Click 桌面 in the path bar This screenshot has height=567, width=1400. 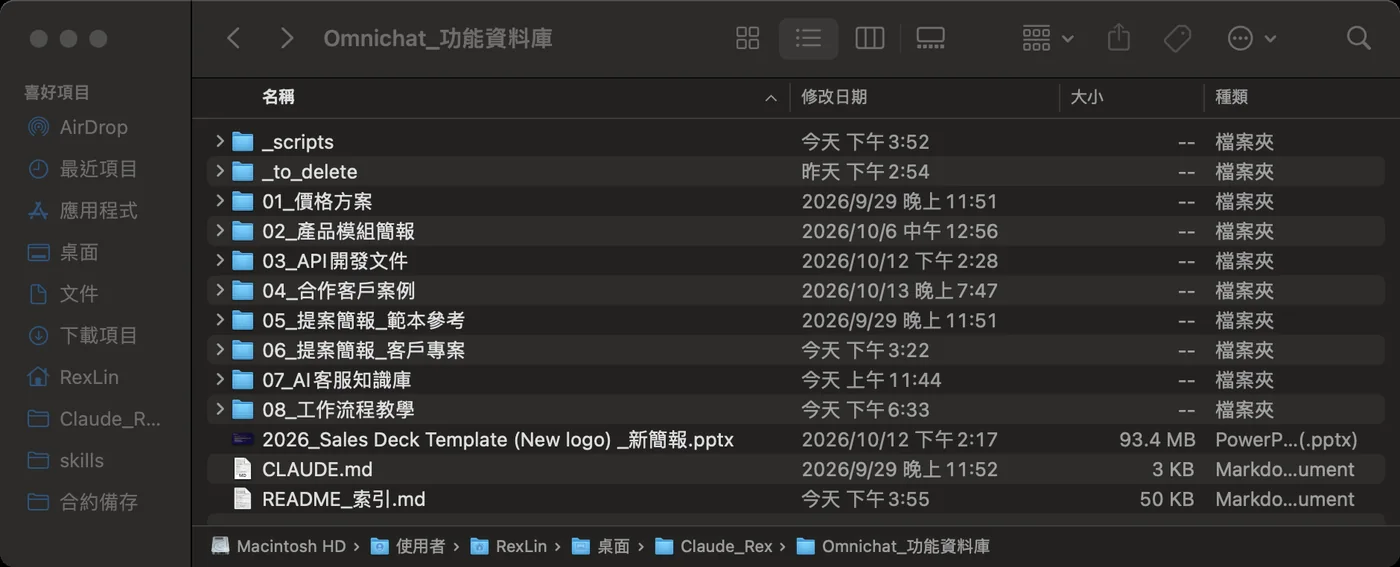coord(602,546)
